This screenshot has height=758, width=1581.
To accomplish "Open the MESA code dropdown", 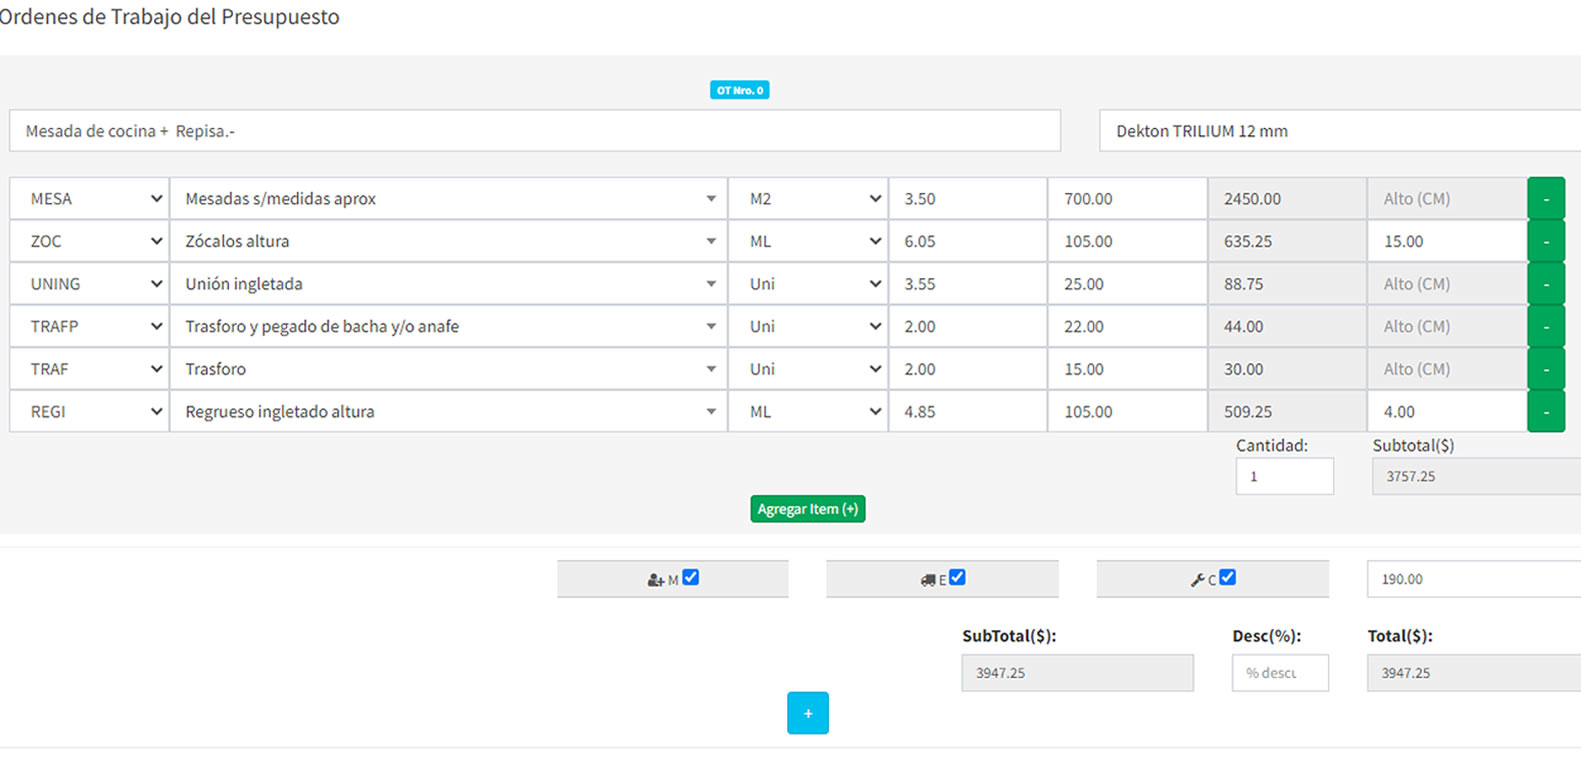I will (90, 199).
